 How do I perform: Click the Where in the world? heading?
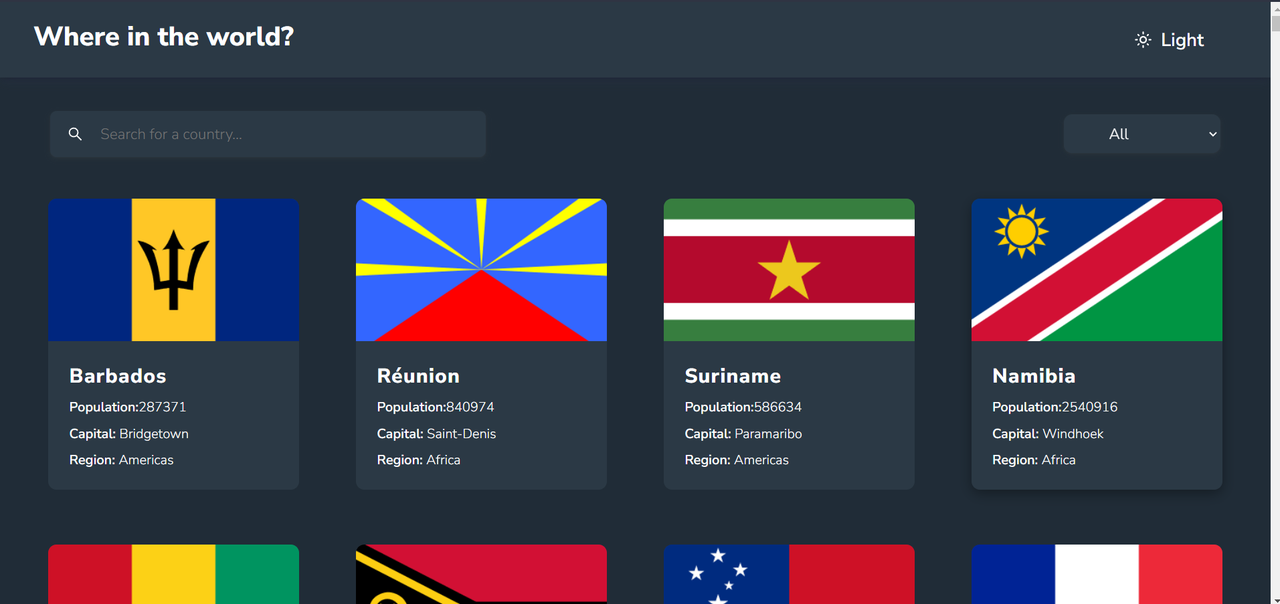[x=164, y=37]
